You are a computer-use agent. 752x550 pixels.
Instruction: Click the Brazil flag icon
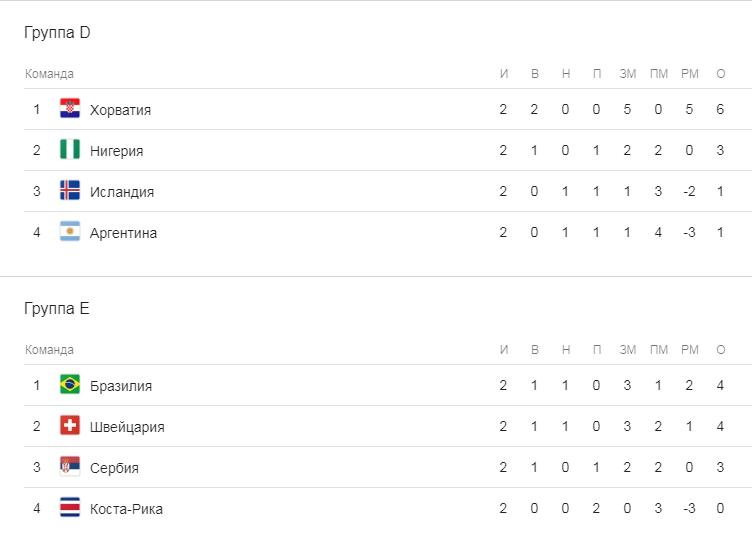(x=70, y=385)
